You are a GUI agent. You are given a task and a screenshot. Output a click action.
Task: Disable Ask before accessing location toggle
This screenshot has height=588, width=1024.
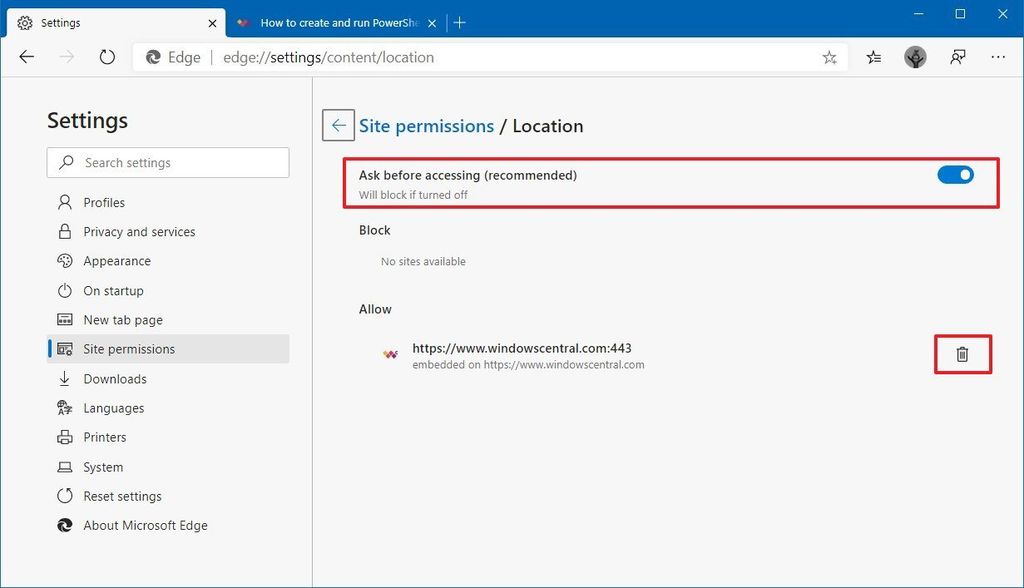955,174
